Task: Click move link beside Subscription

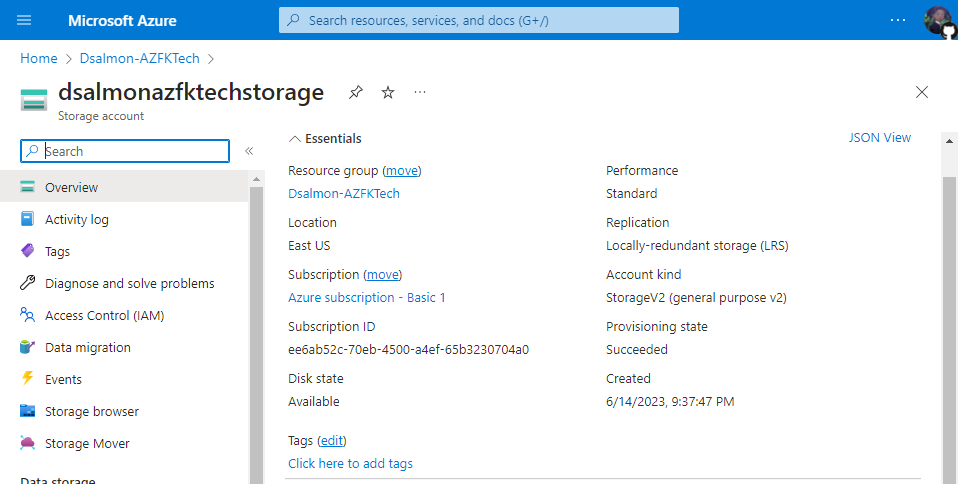Action: 383,274
